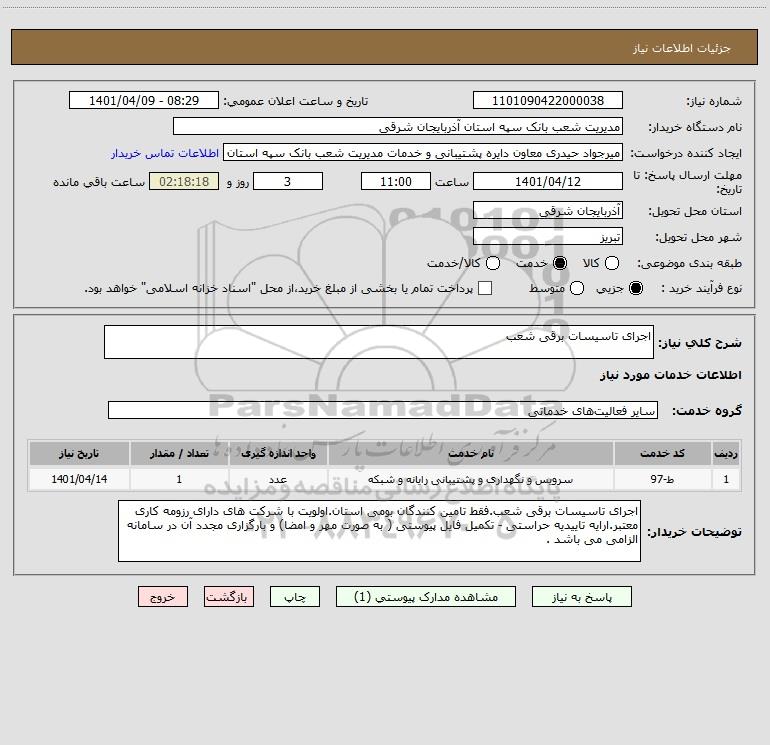Image resolution: width=770 pixels, height=745 pixels.
Task: Click announcement date field 1401/04/09 - 08:29
Action: pos(144,100)
